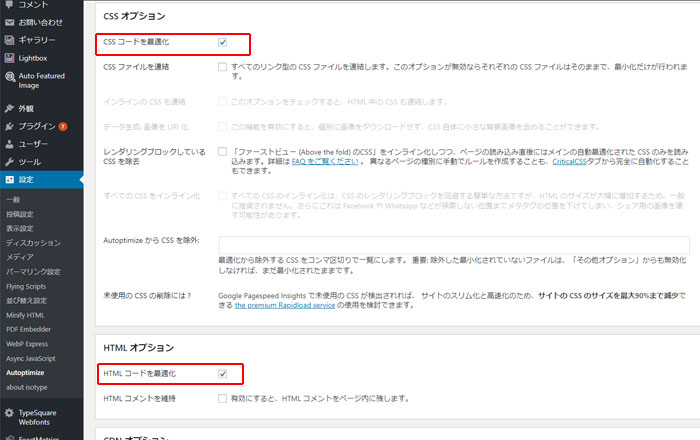Open メディア settings submenu
This screenshot has height=440, width=700.
coord(20,257)
